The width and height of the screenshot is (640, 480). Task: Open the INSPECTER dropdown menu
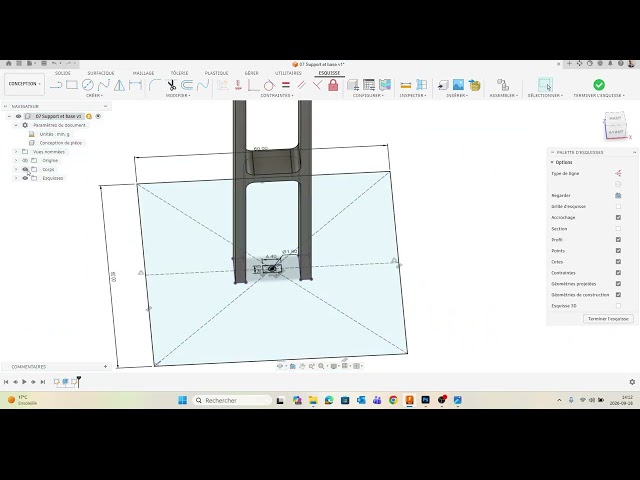[x=413, y=96]
